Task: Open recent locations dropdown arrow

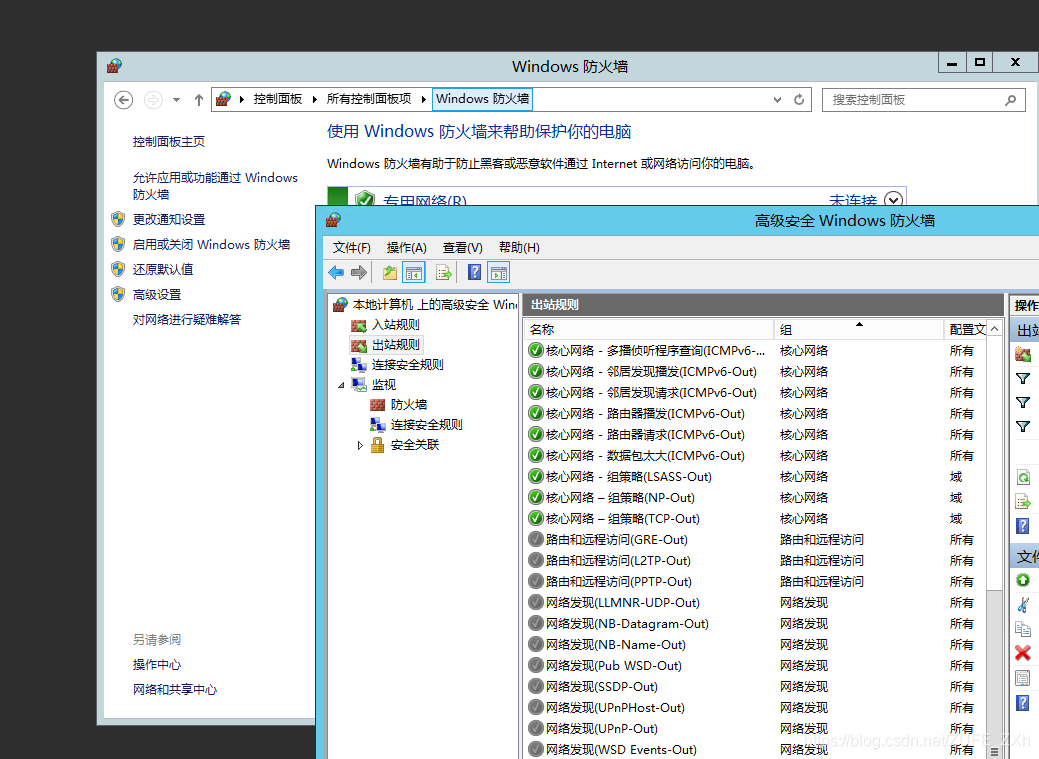Action: (176, 100)
